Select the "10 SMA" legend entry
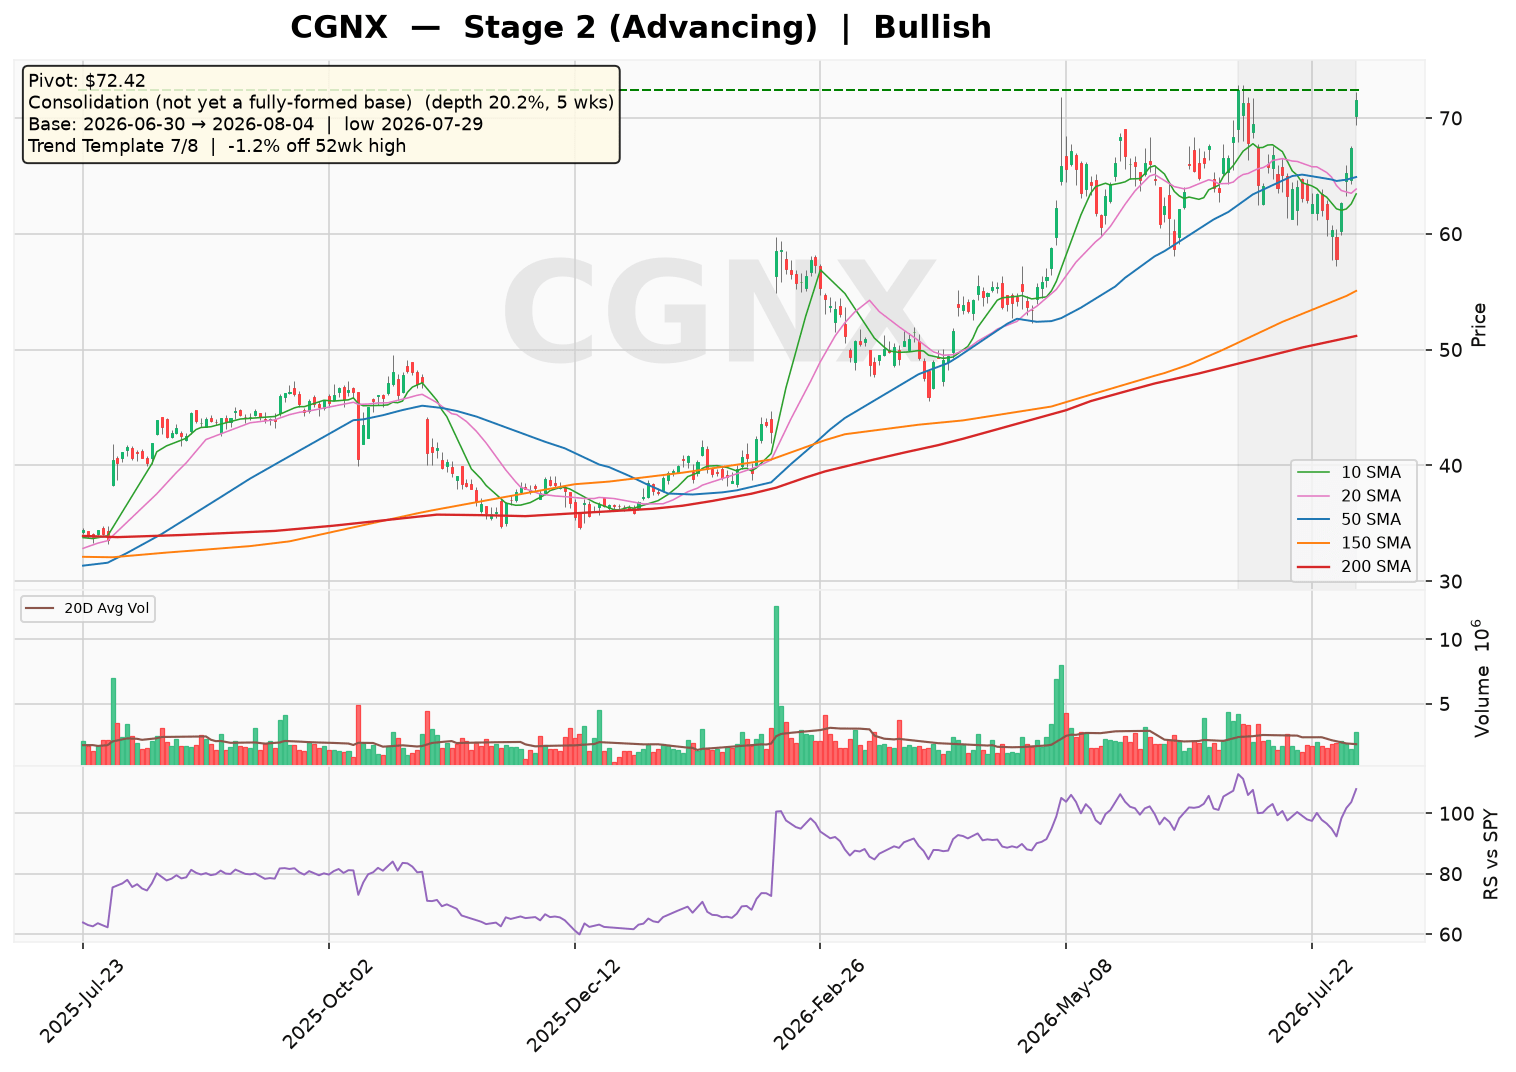 [1352, 473]
